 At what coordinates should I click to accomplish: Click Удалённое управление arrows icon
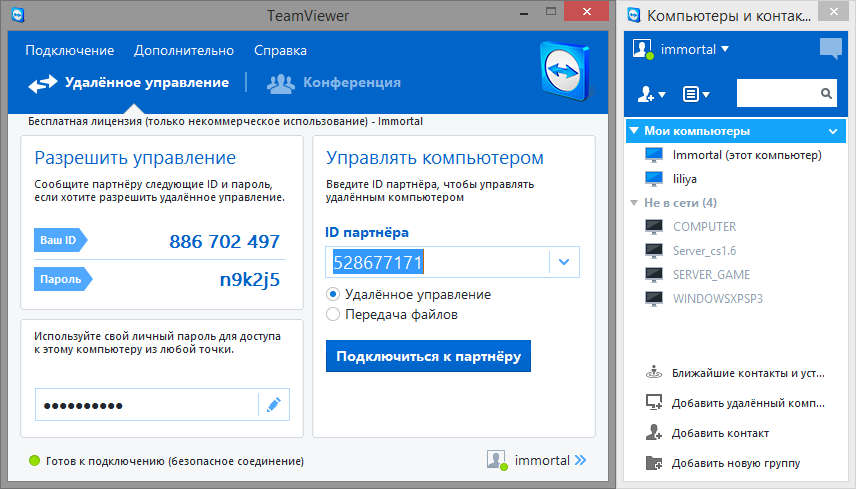click(43, 84)
